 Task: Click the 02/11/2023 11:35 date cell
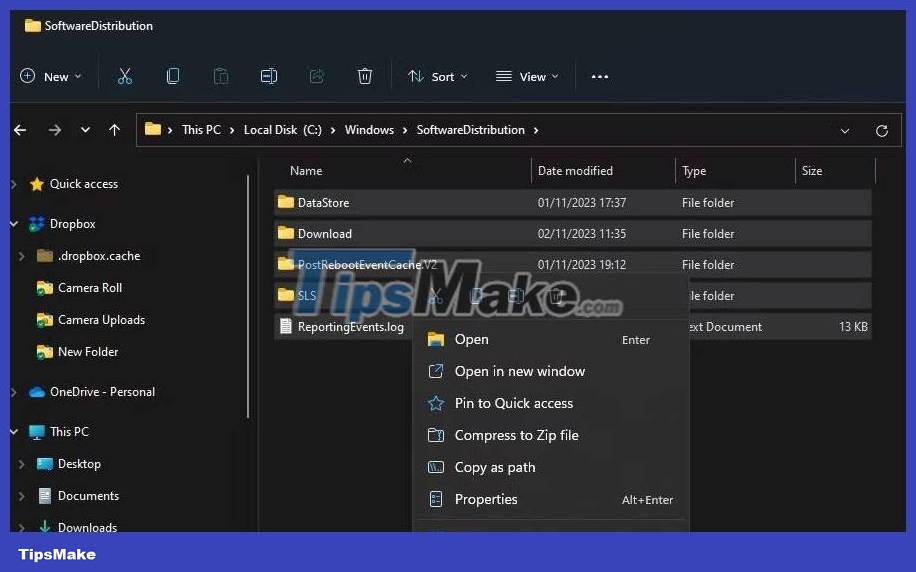click(x=582, y=234)
